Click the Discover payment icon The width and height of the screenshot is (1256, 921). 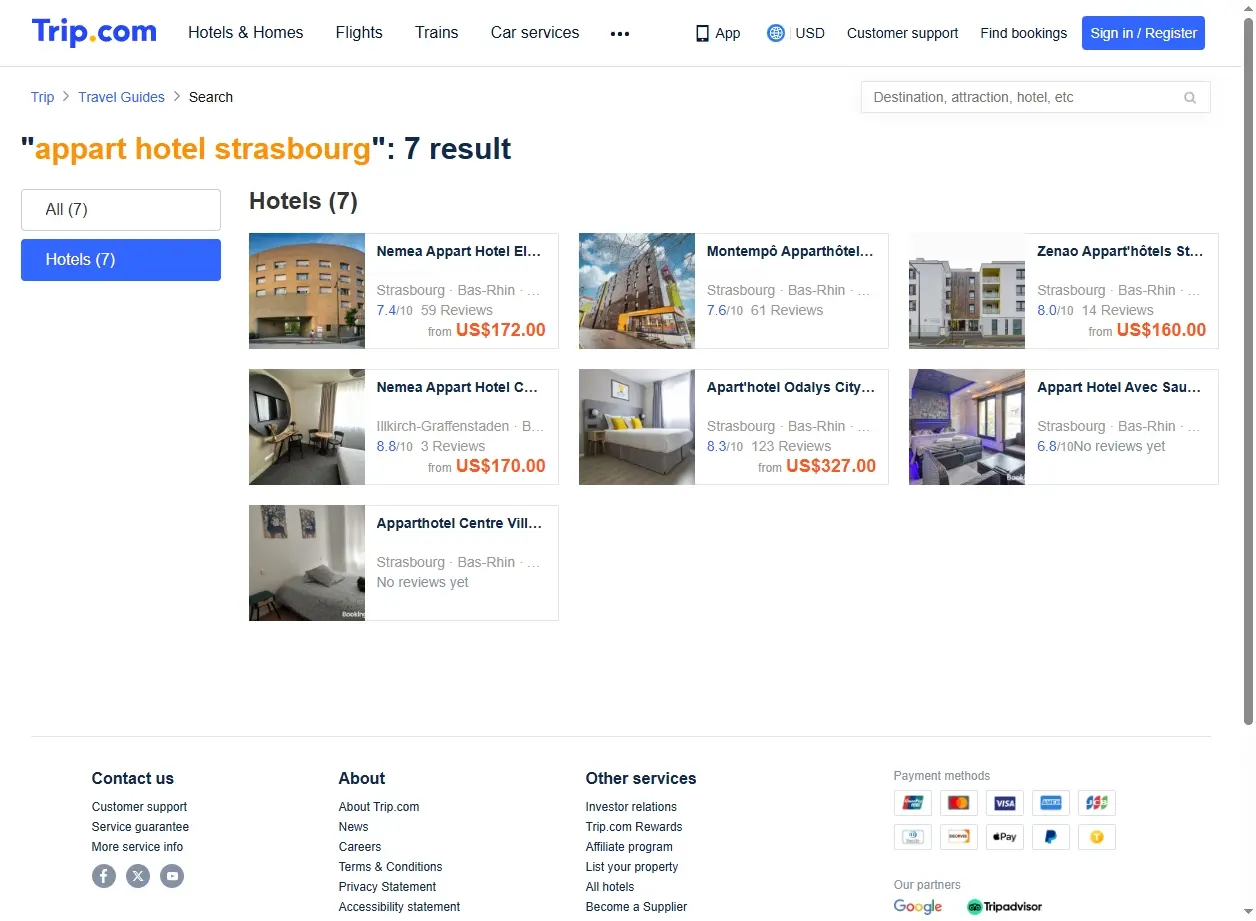(958, 837)
